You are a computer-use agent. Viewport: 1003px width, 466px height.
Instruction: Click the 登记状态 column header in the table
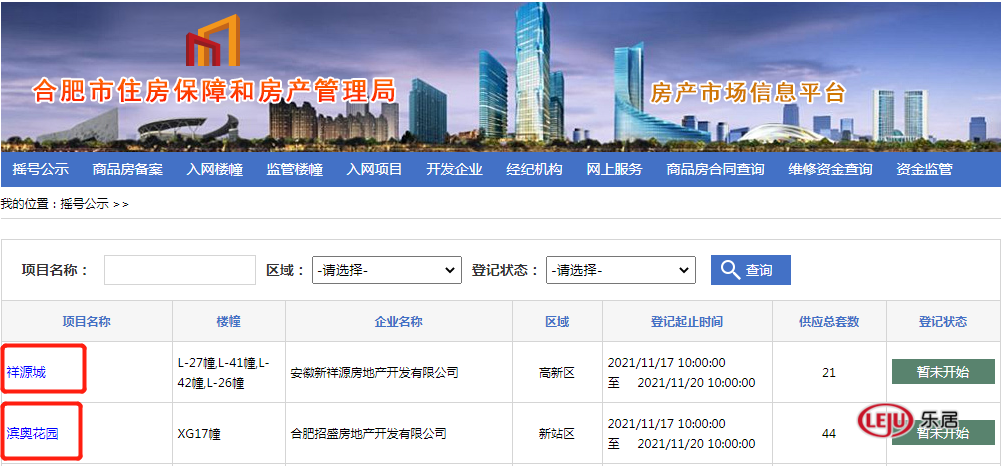pos(943,322)
